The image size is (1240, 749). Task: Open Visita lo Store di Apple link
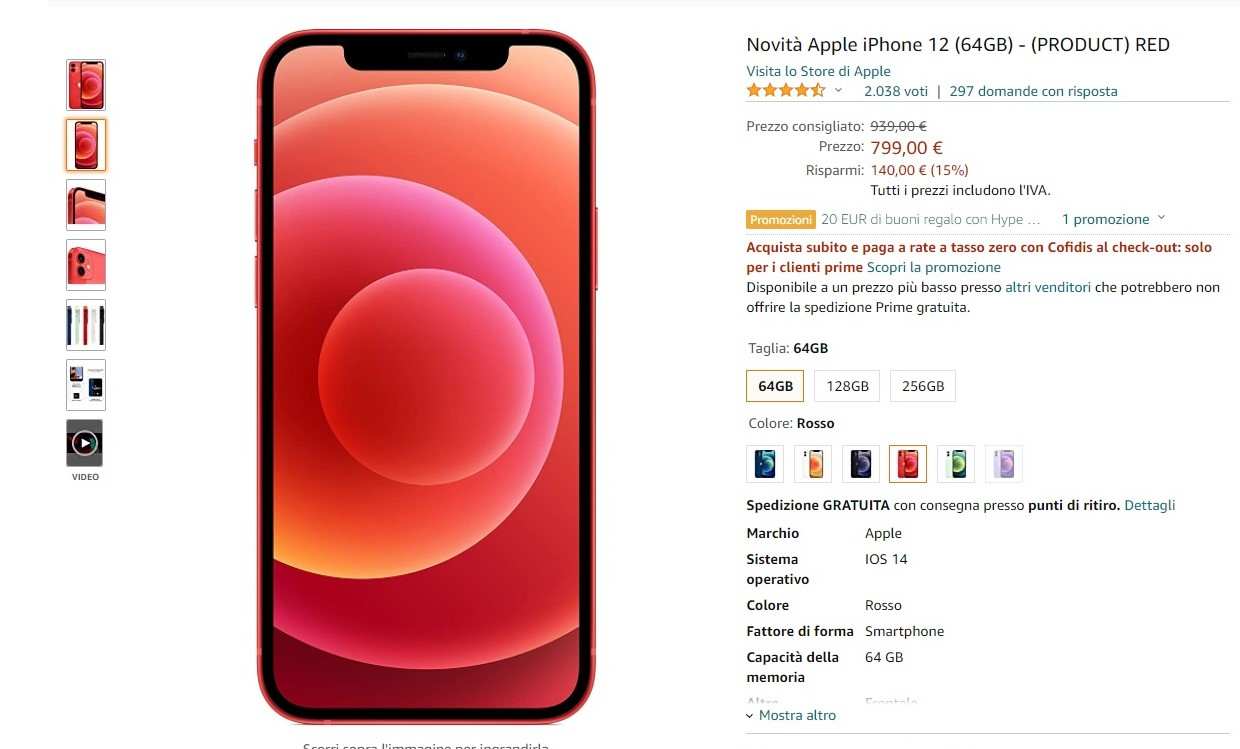[x=818, y=71]
